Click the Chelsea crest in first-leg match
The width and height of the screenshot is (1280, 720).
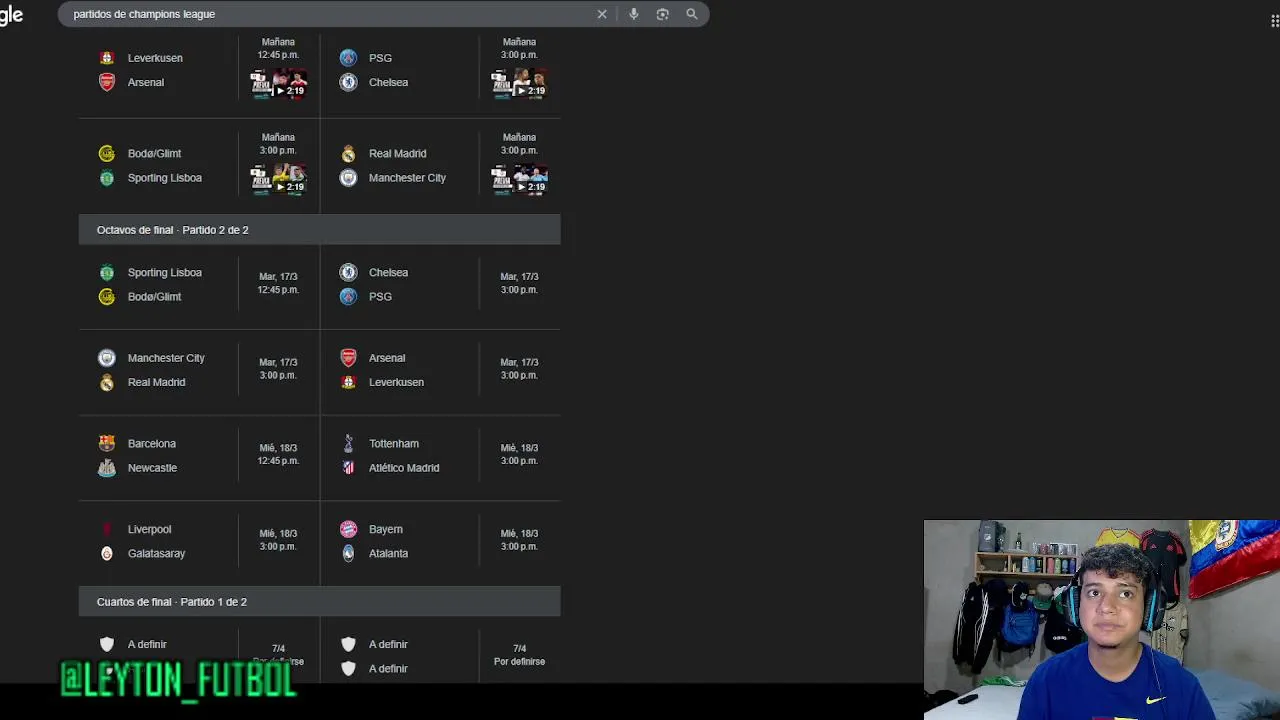348,82
